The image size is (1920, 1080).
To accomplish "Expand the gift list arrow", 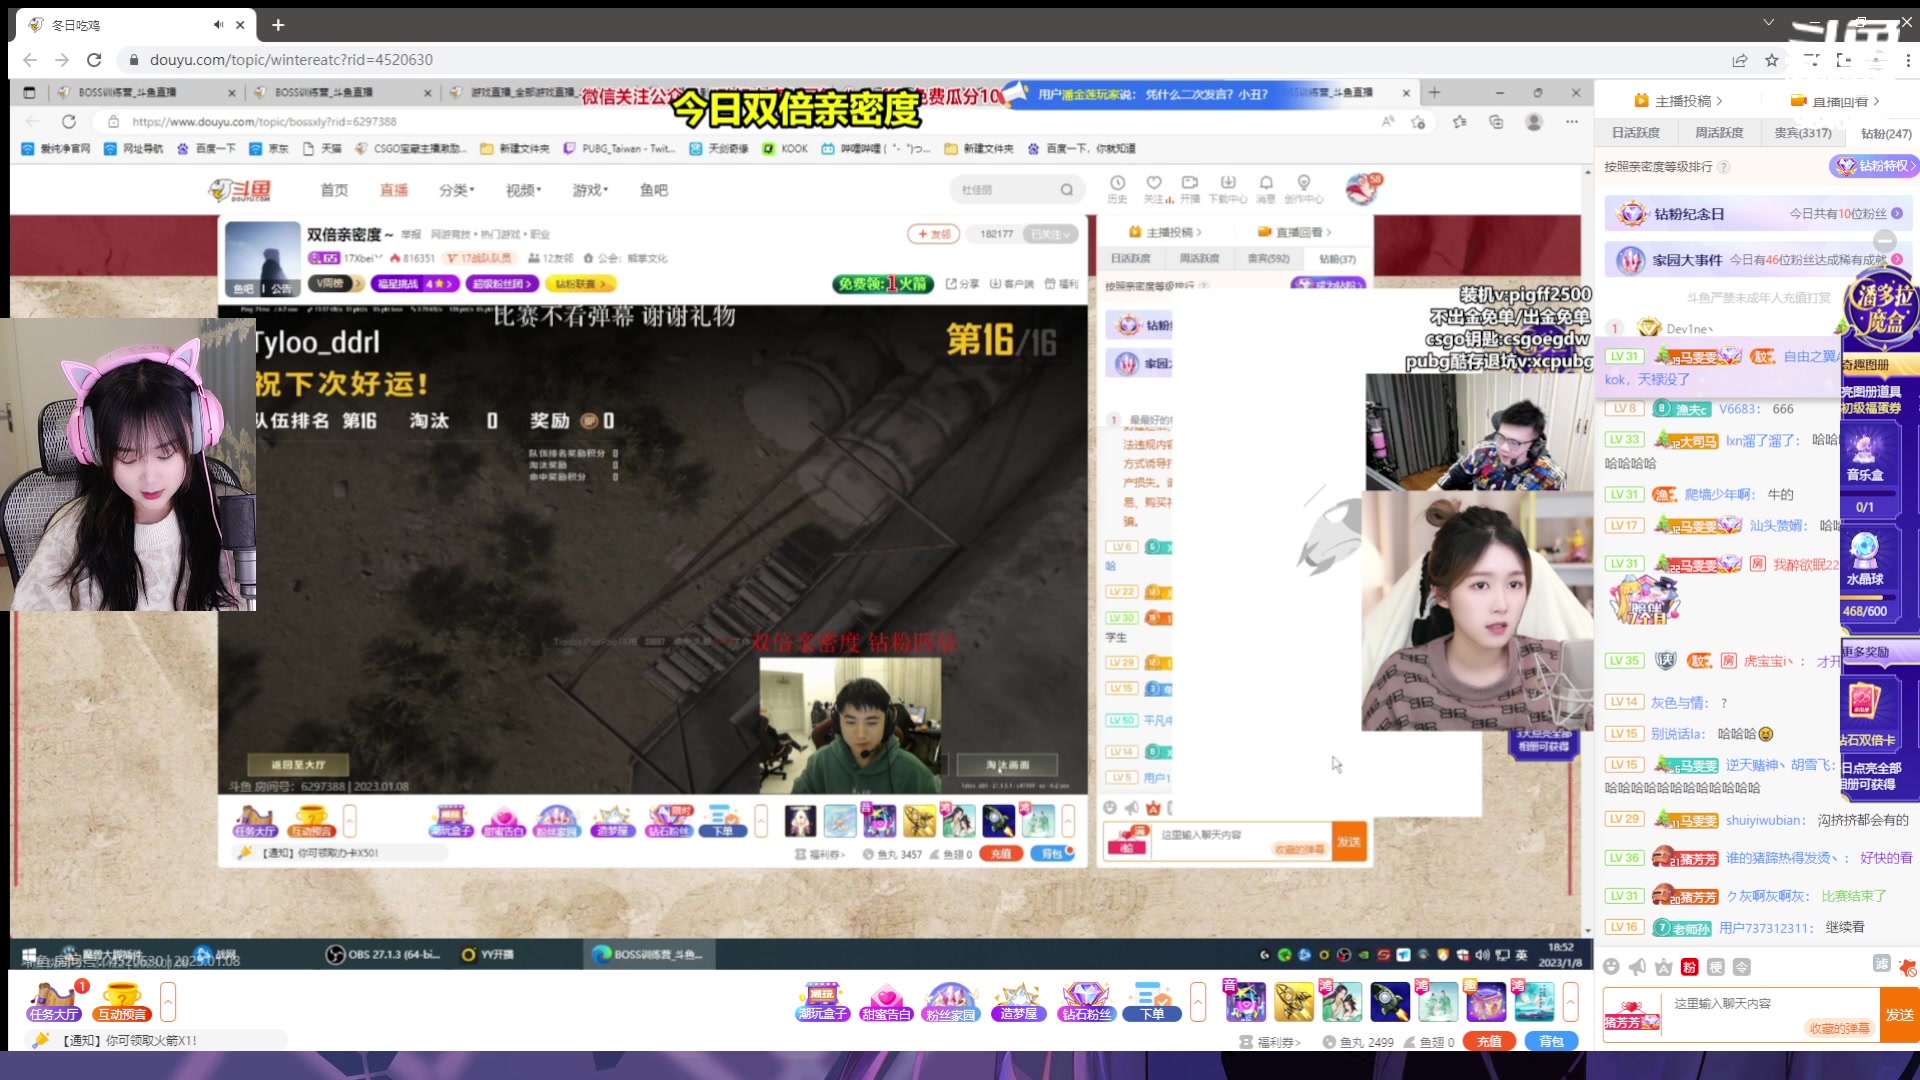I will pyautogui.click(x=1570, y=1001).
